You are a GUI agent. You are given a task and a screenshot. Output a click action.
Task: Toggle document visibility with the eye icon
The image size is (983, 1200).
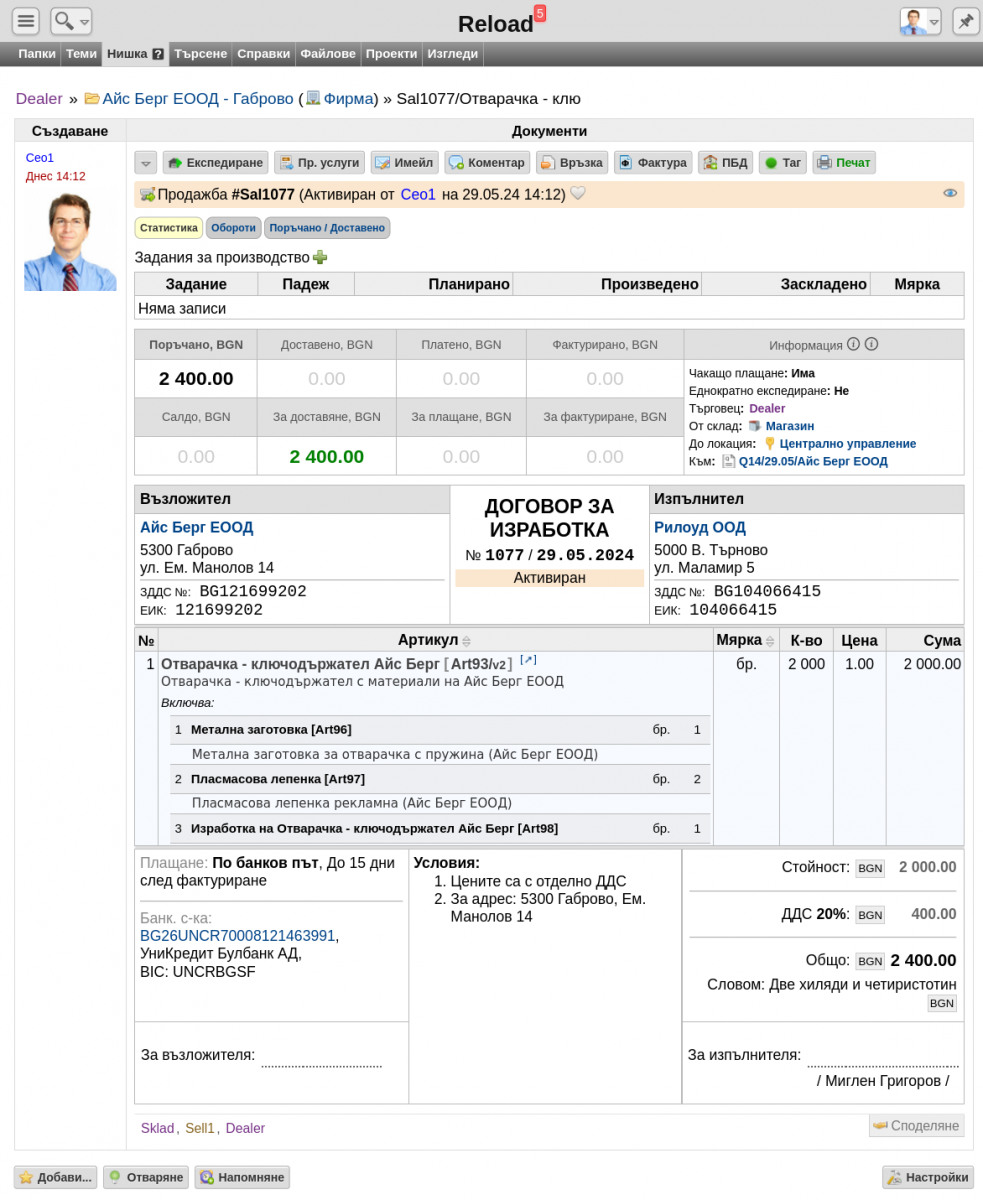pos(950,194)
